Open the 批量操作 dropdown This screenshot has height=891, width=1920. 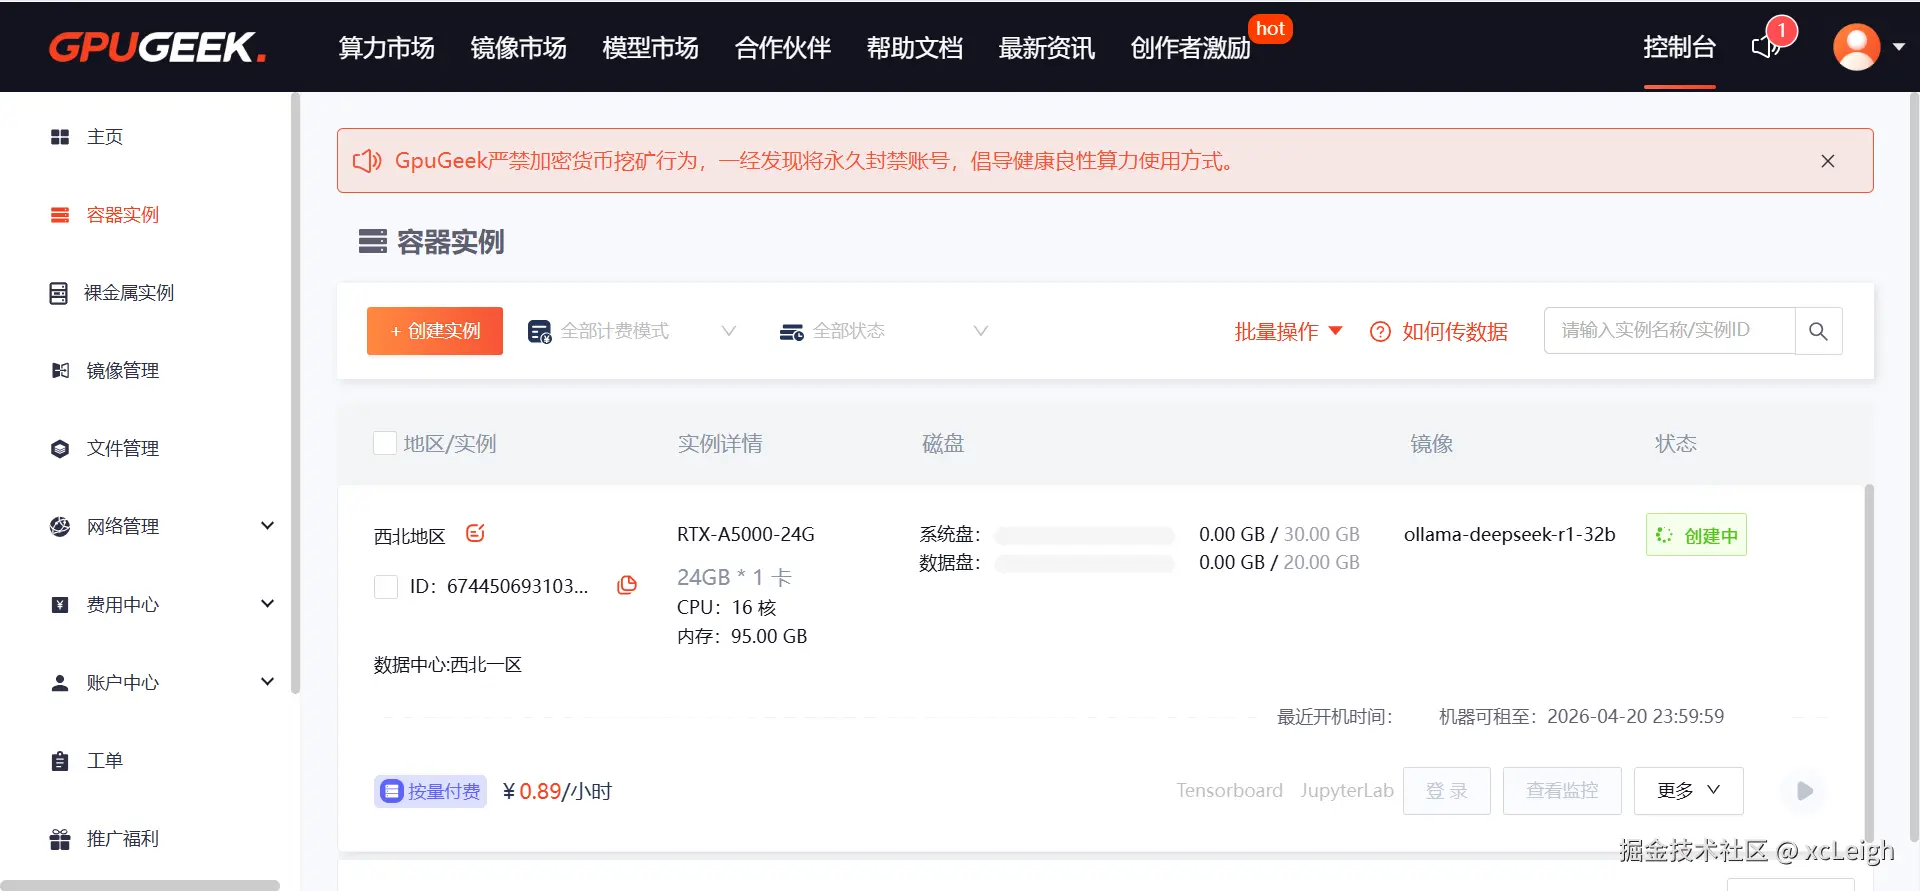(x=1288, y=332)
